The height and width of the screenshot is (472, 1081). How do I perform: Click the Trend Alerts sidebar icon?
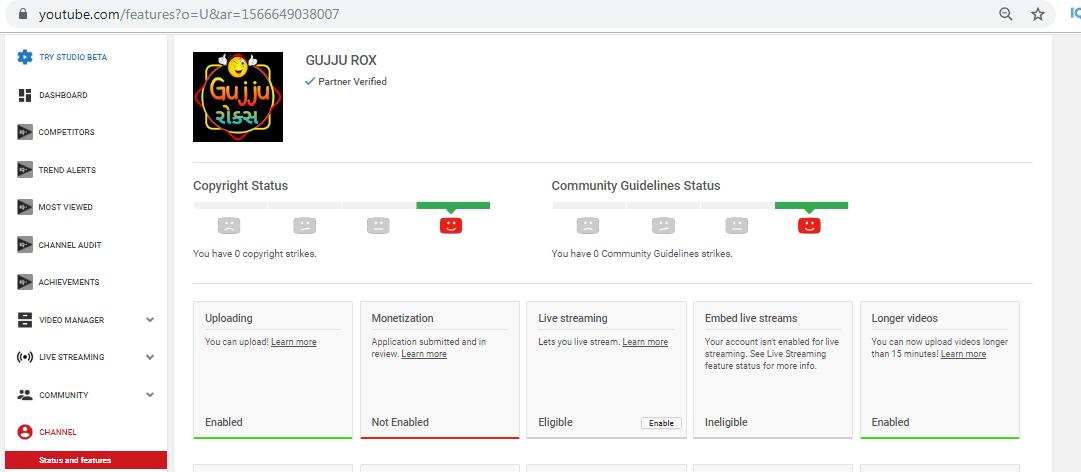click(x=25, y=170)
